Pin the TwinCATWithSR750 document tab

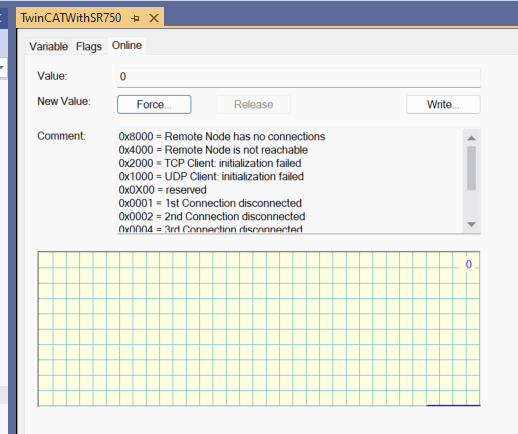point(135,18)
